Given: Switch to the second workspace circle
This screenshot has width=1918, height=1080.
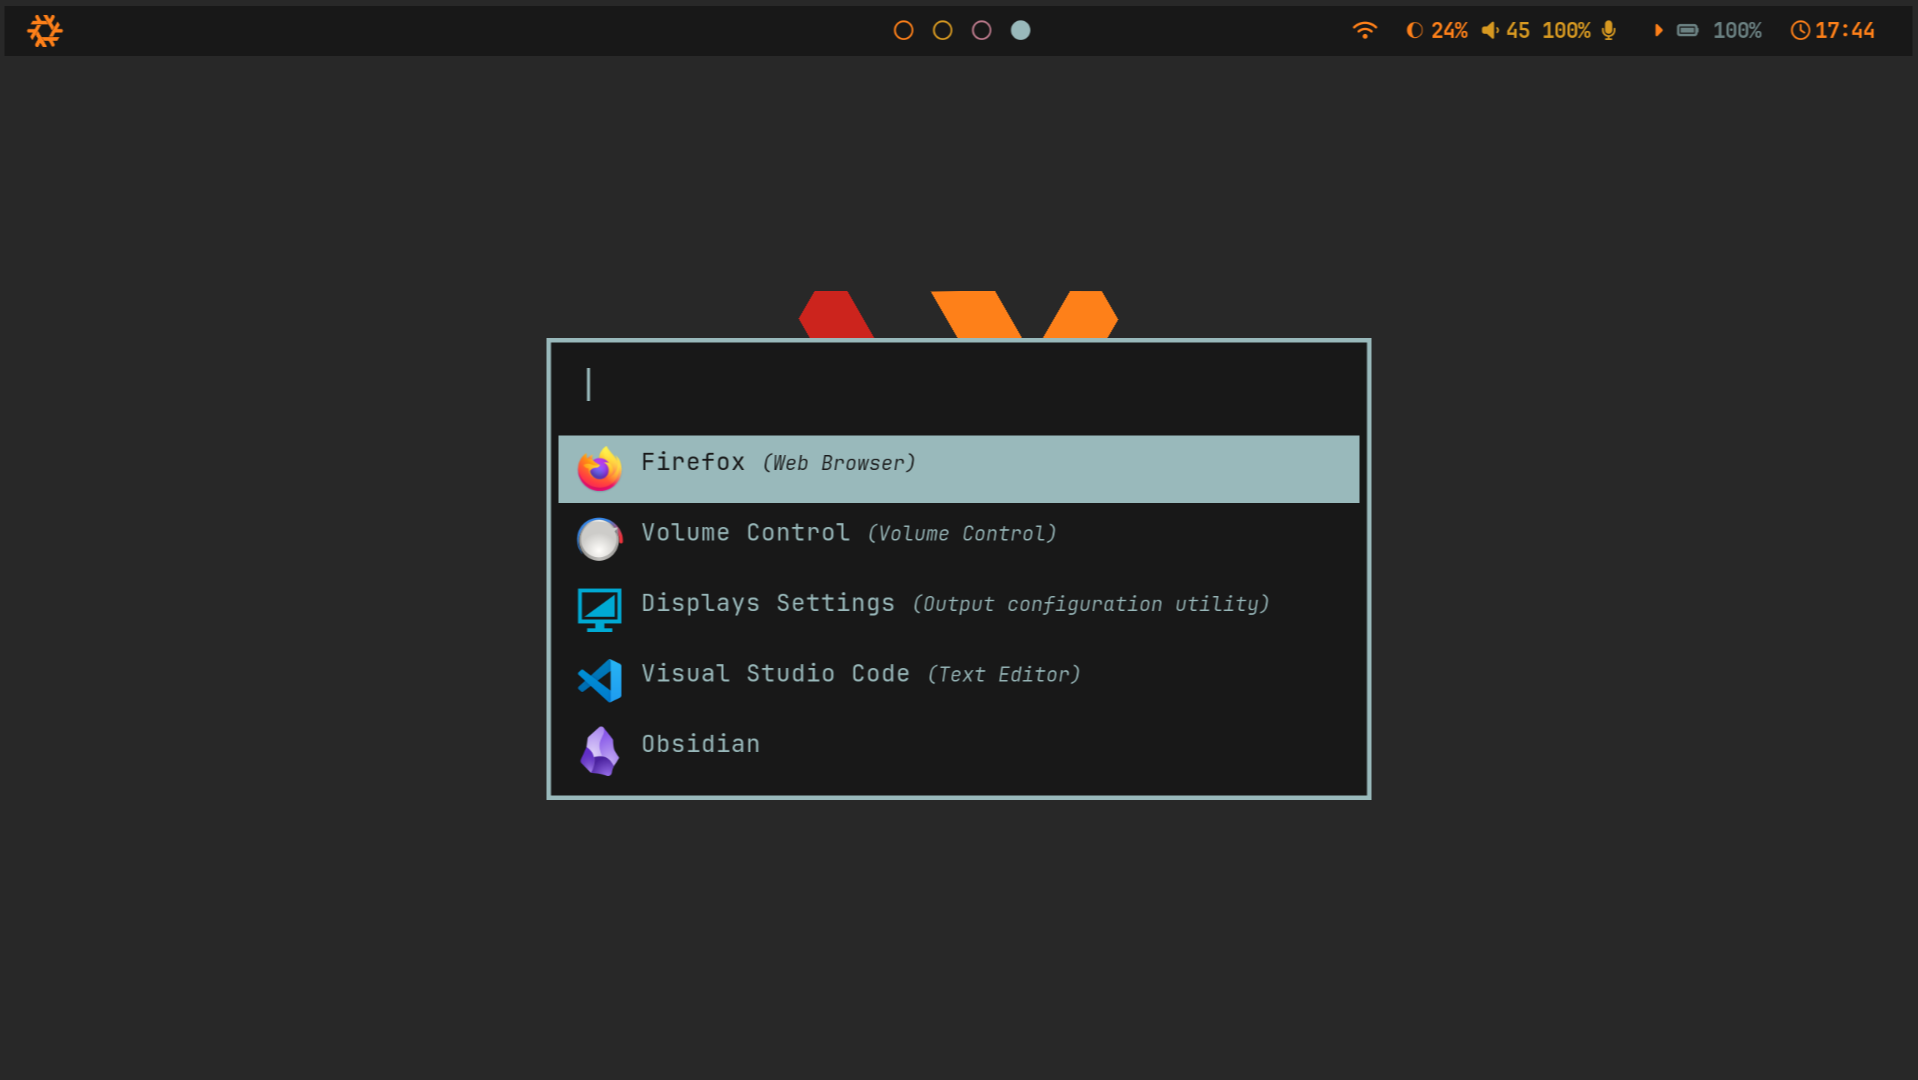Looking at the screenshot, I should tap(942, 30).
